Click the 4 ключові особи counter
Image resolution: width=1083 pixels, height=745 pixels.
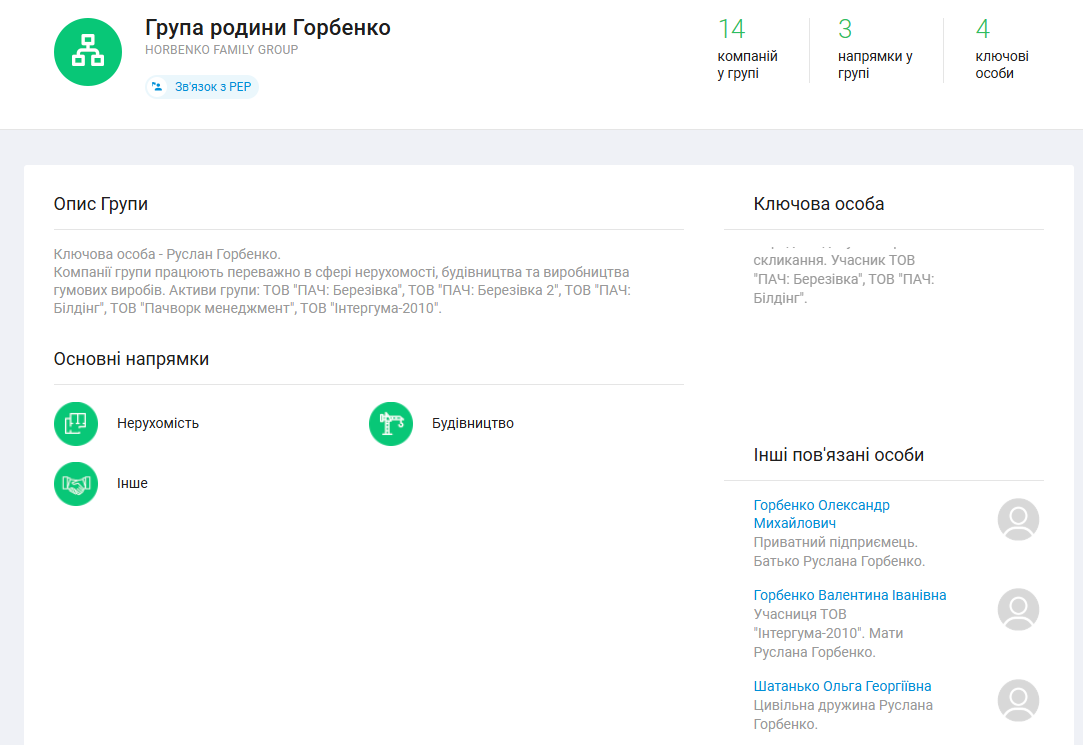(x=1001, y=49)
